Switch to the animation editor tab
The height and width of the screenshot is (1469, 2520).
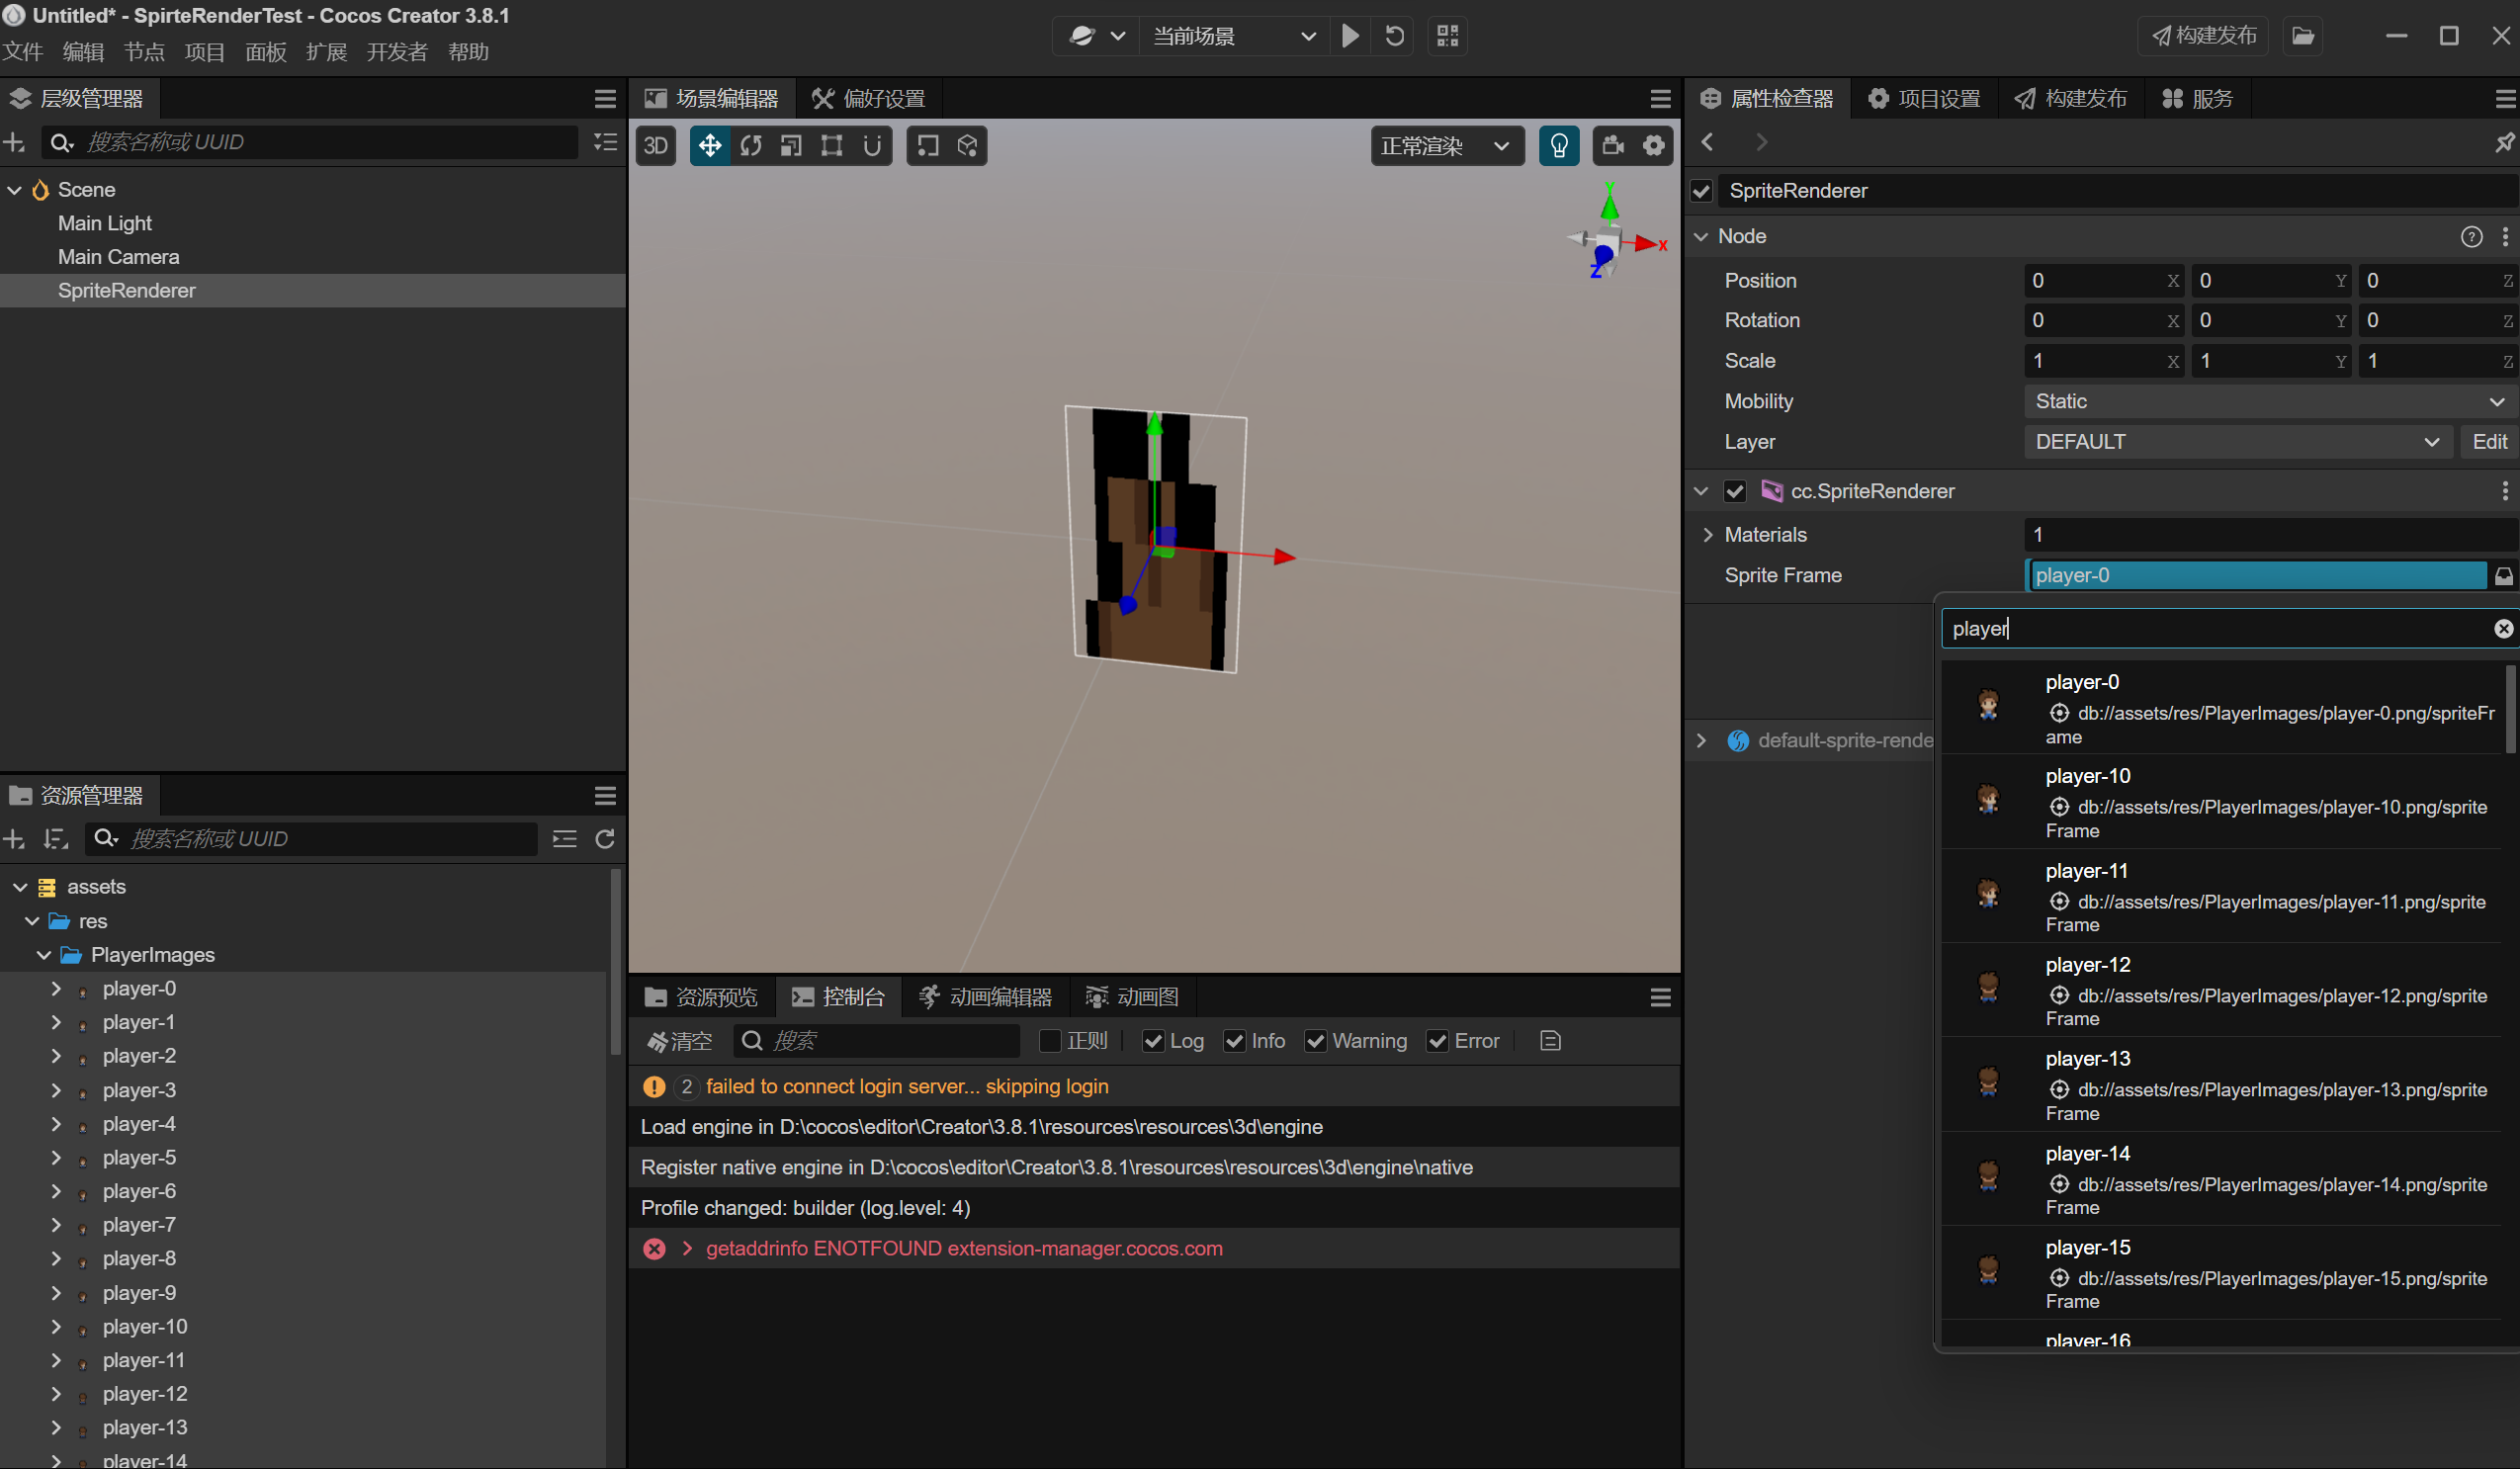pos(986,997)
